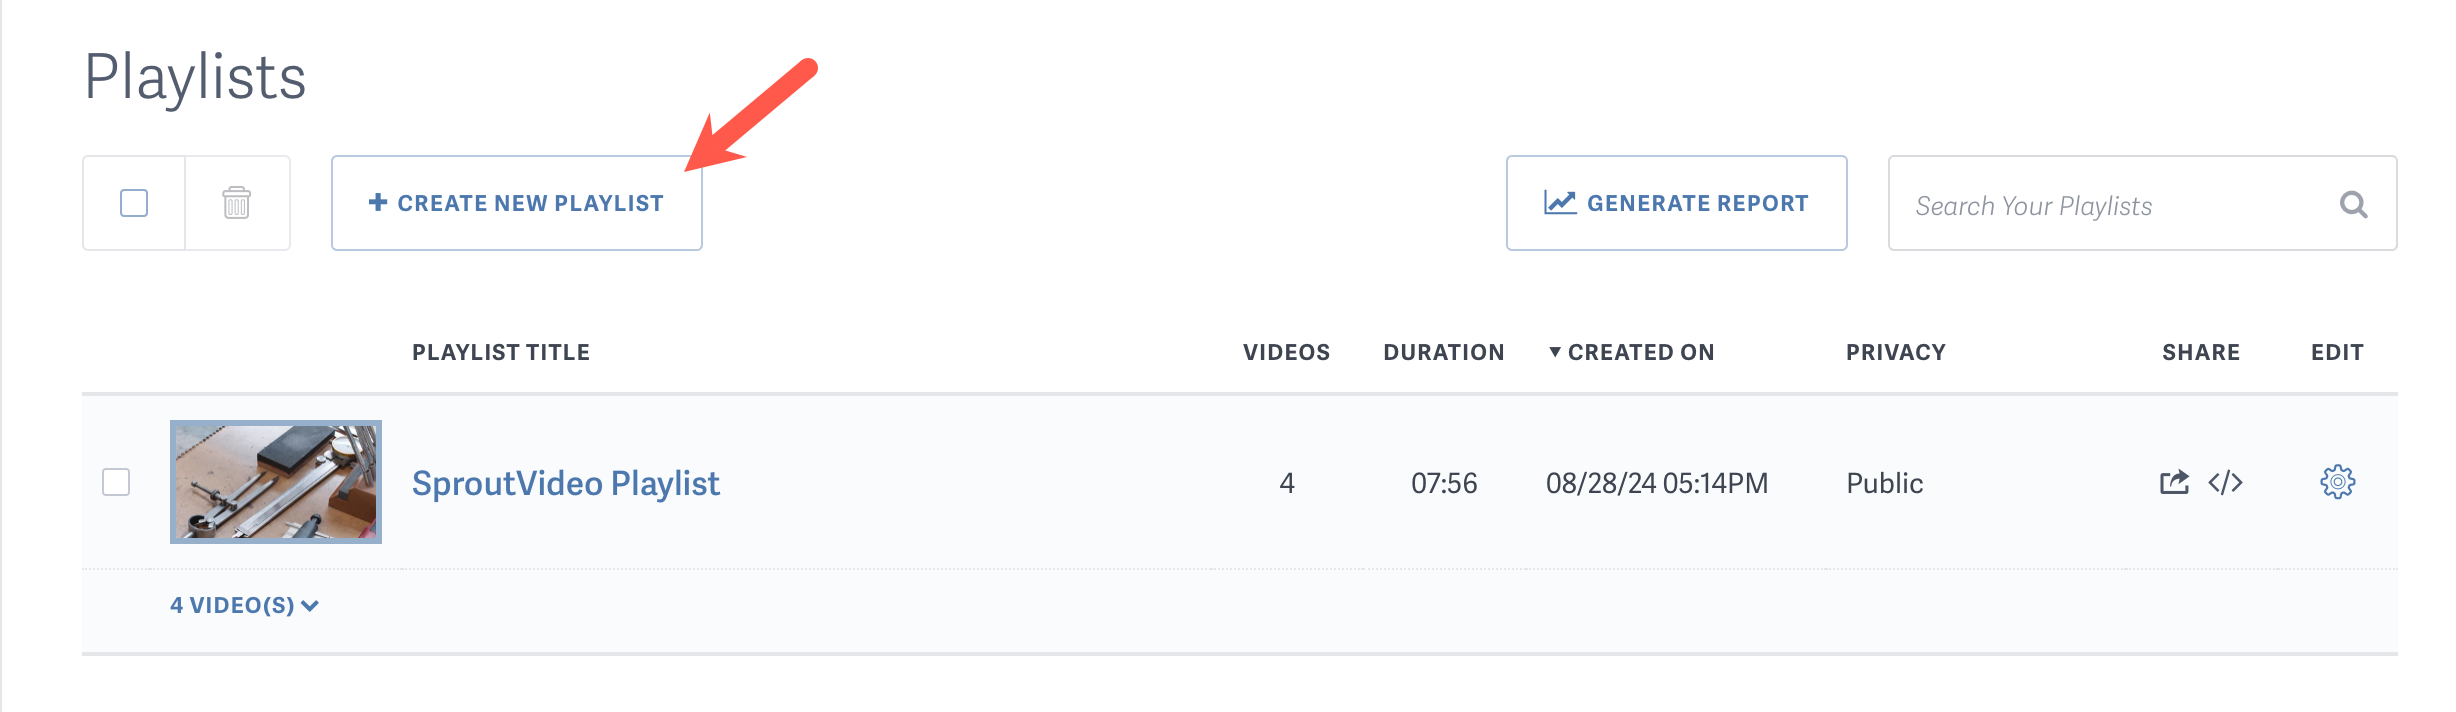
Task: Open SproutVideo Playlist via its title link
Action: [565, 483]
